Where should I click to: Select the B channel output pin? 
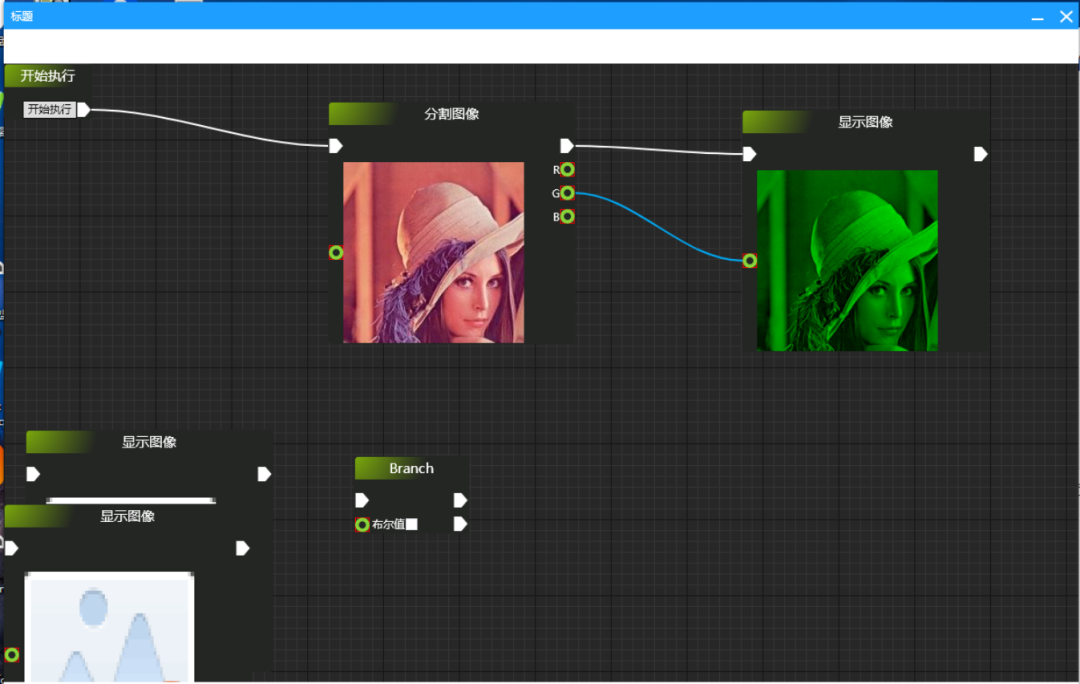pos(567,217)
